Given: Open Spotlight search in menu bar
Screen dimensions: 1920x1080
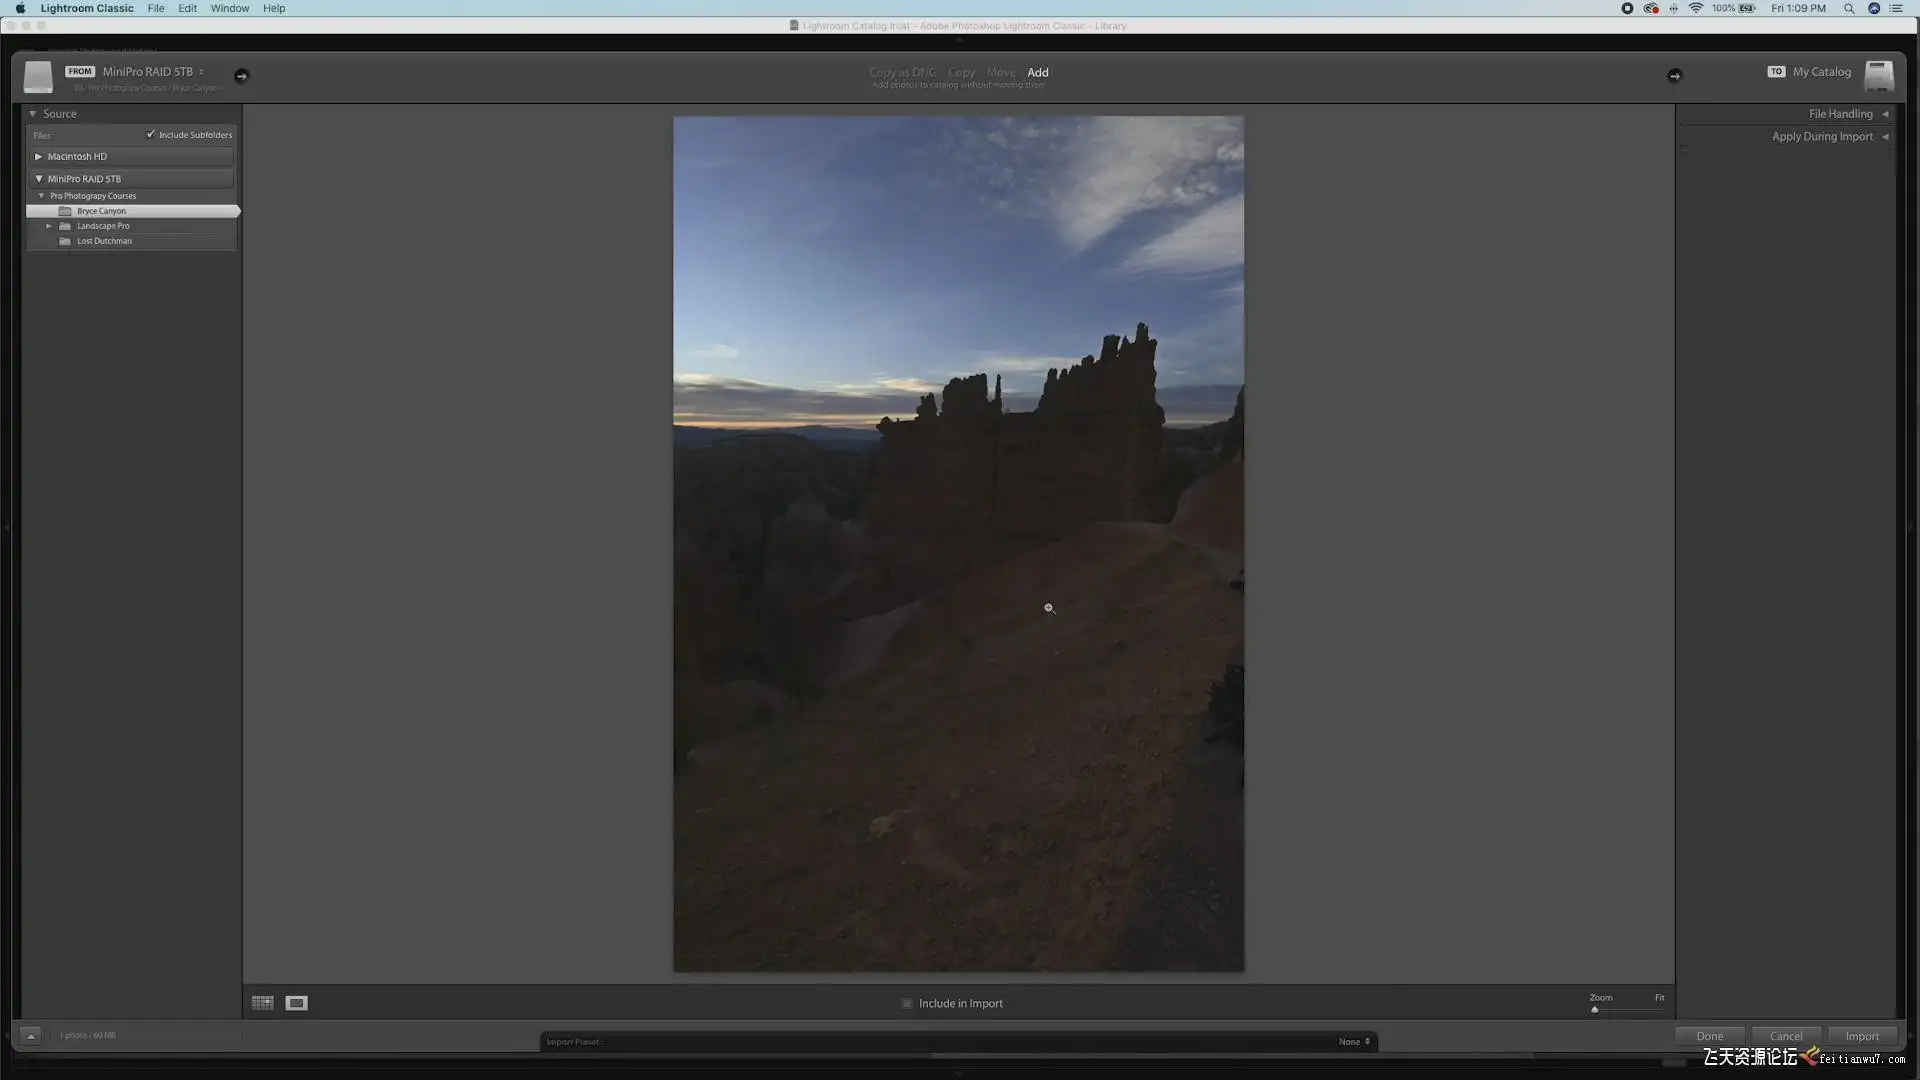Looking at the screenshot, I should click(1849, 8).
